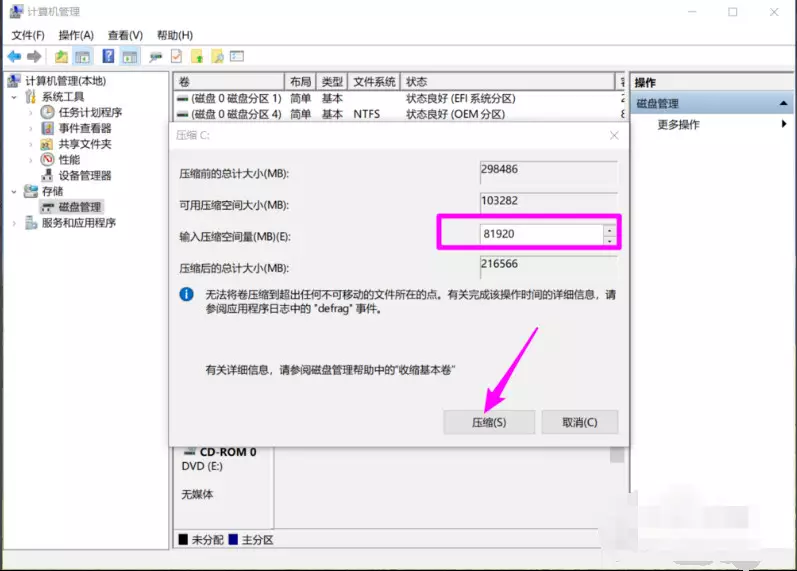This screenshot has width=797, height=571.
Task: Increase shrink amount with spinner up arrow
Action: [609, 230]
